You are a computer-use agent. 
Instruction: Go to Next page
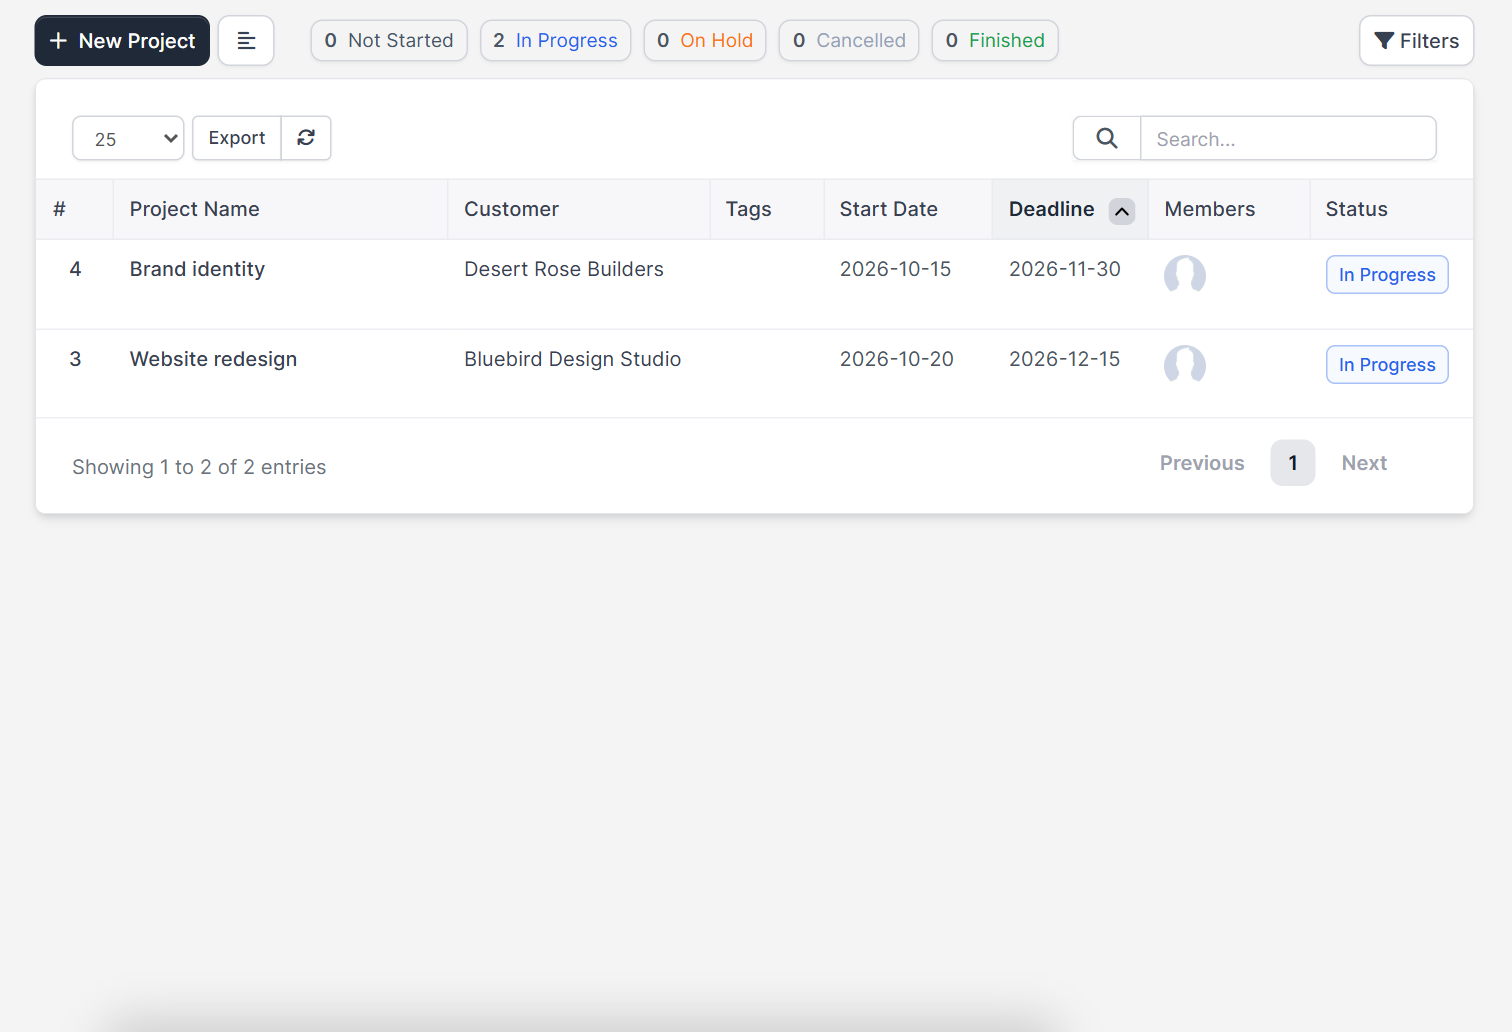click(1364, 463)
